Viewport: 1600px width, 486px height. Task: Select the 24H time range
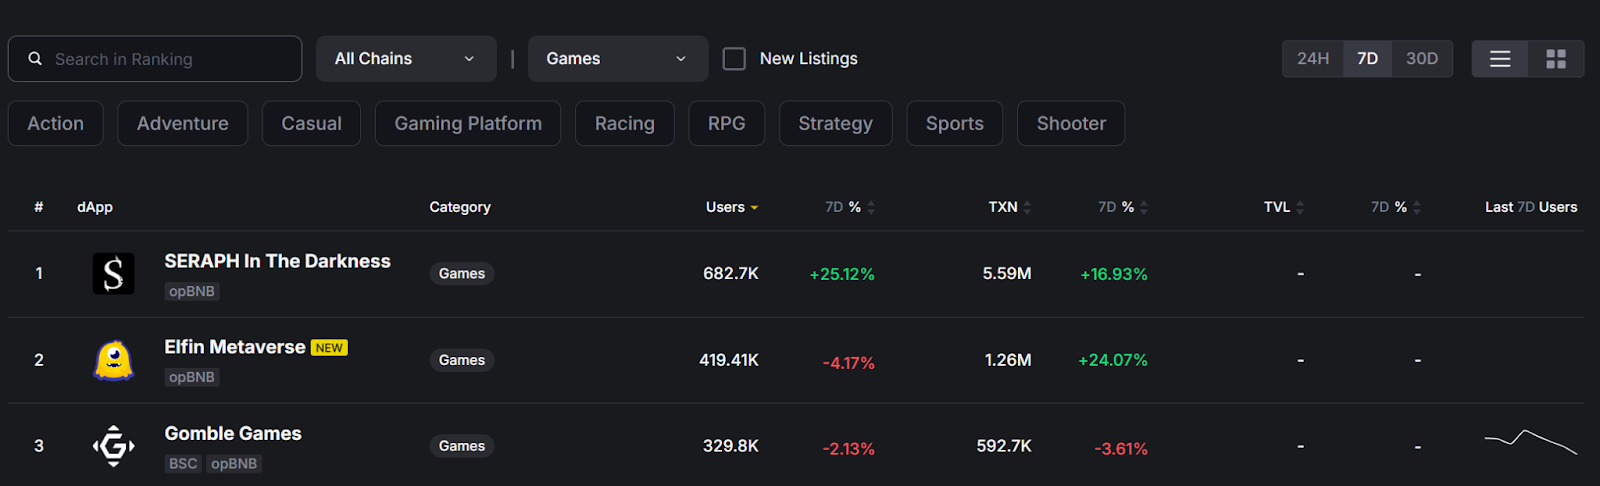tap(1312, 59)
